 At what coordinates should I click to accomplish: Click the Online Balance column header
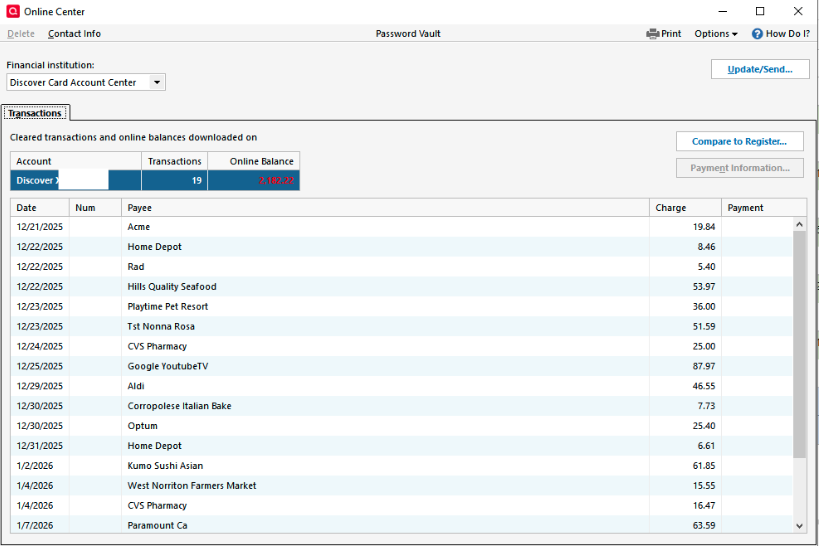coord(254,161)
